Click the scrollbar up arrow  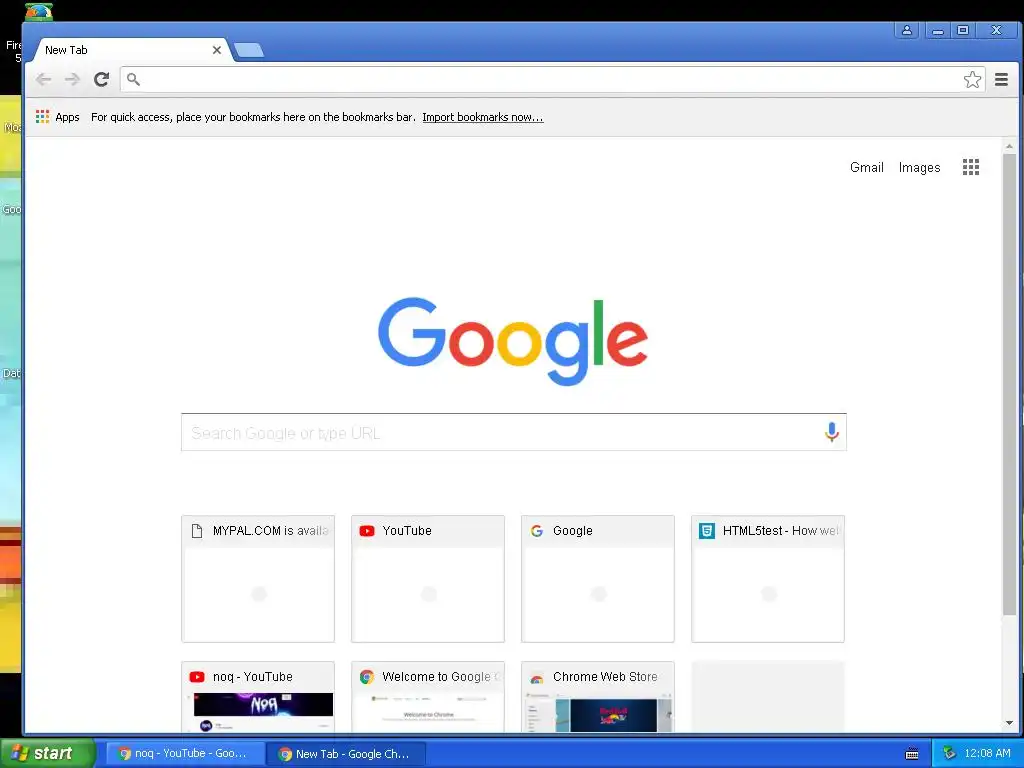click(x=1009, y=146)
